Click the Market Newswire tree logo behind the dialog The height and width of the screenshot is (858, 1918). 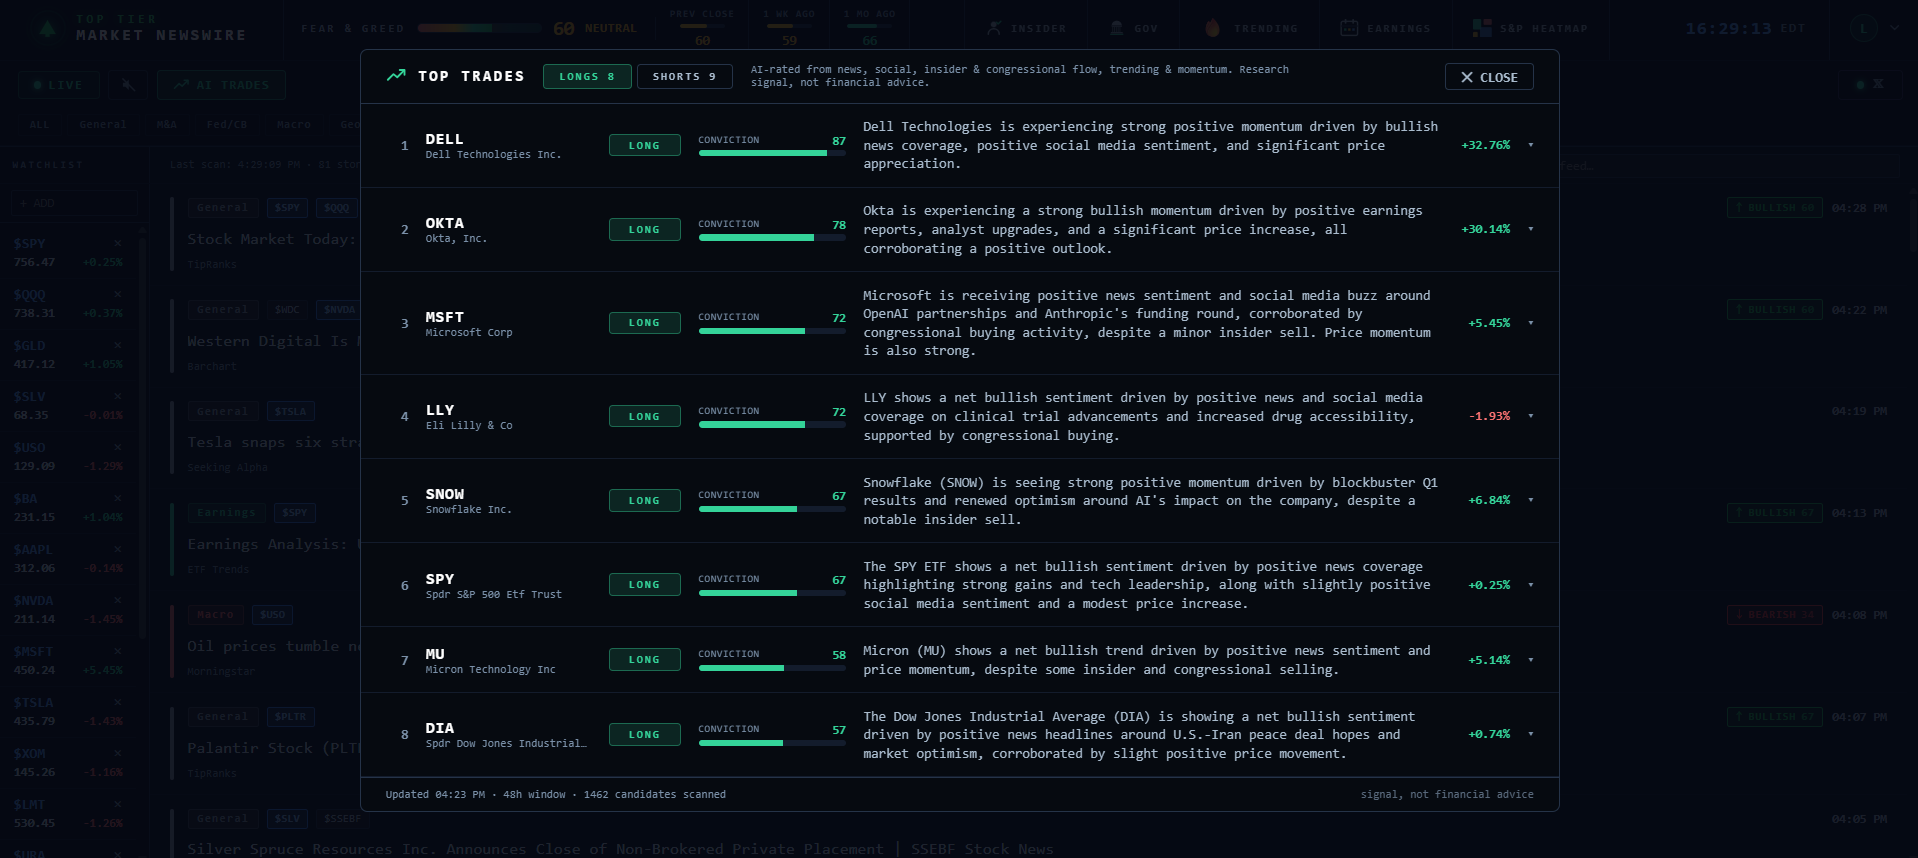(x=47, y=28)
